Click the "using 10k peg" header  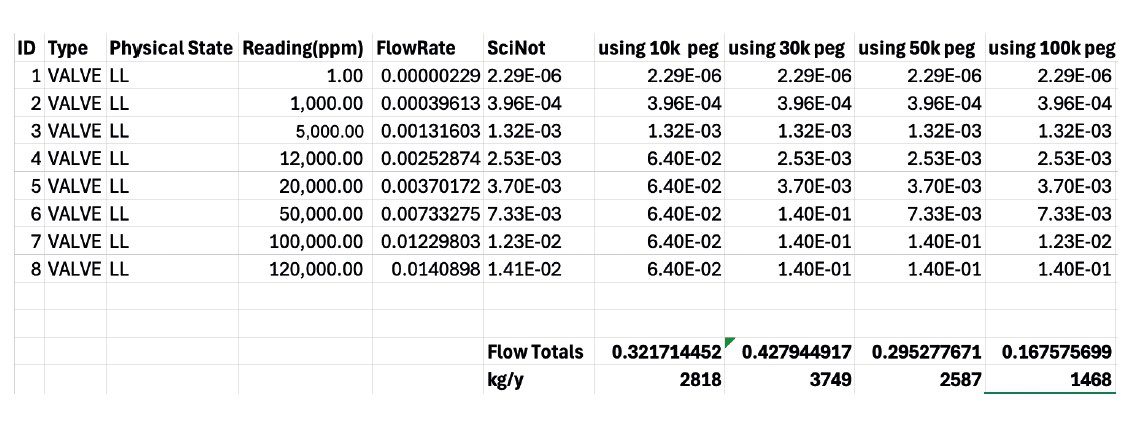click(657, 48)
